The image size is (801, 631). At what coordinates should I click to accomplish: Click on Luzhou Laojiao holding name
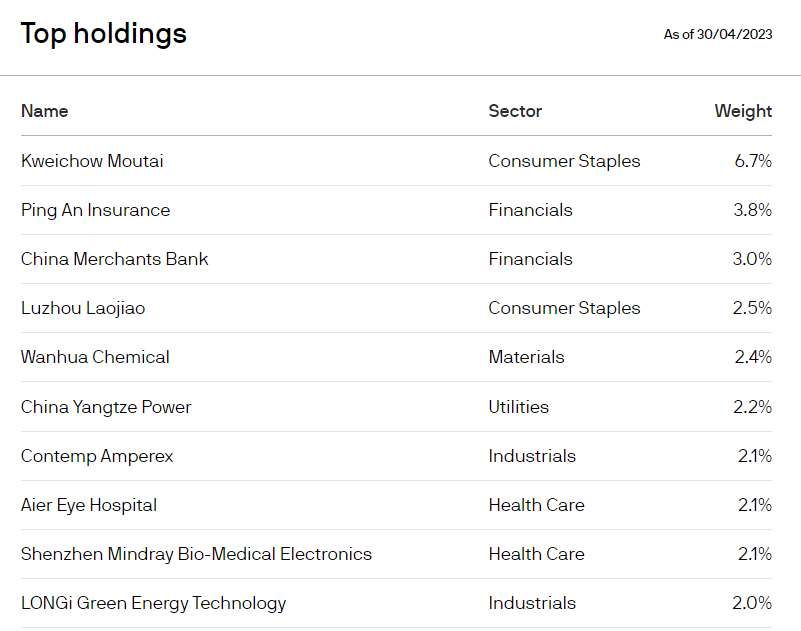pos(83,308)
